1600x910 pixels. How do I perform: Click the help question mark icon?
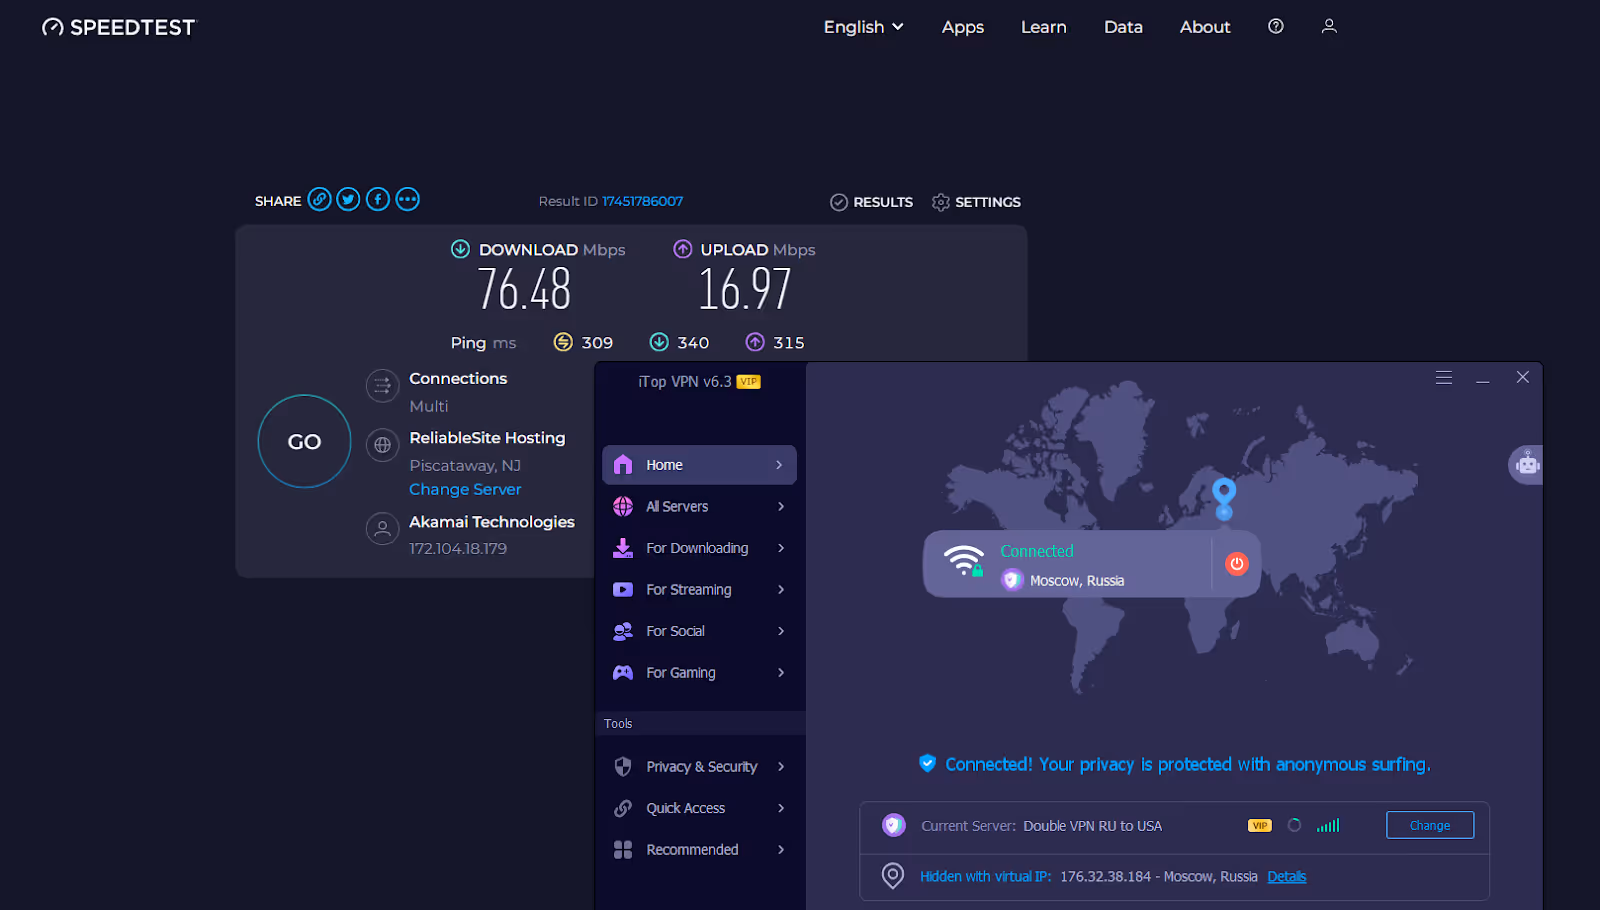coord(1275,26)
